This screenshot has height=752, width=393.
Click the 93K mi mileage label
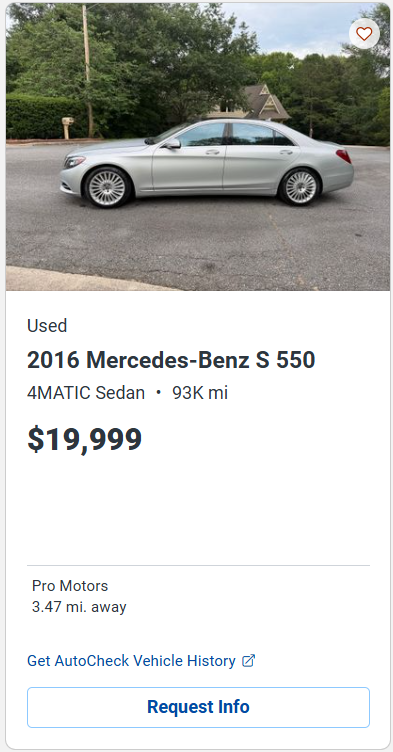(200, 393)
